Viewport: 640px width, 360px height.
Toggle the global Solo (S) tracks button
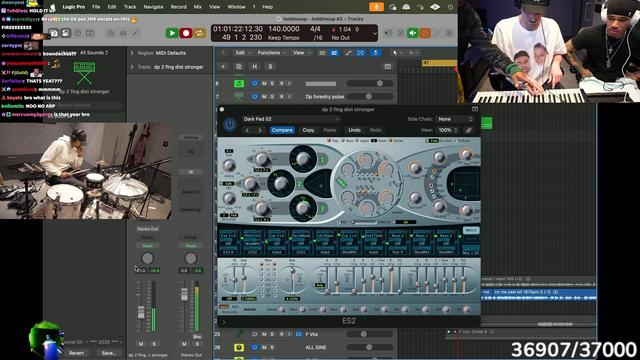(270, 67)
